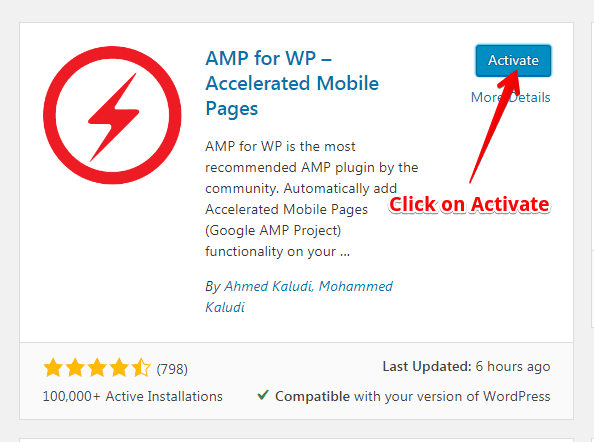The width and height of the screenshot is (594, 442).
Task: Click the 100,000+ Active Installations text
Action: point(133,396)
